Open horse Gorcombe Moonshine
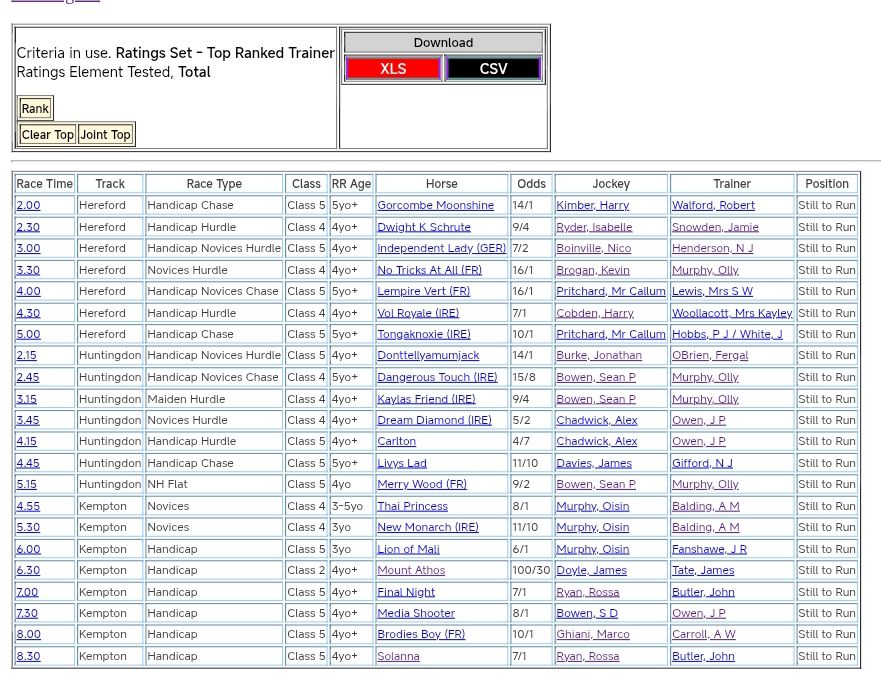 435,206
